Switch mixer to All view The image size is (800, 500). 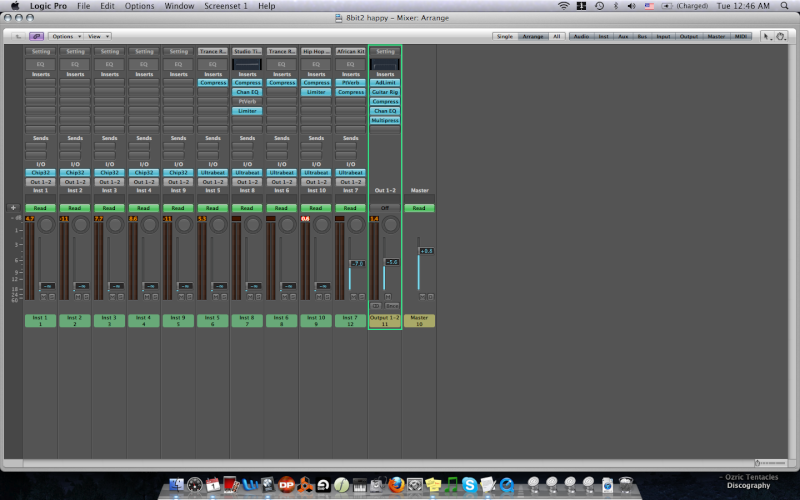(x=557, y=36)
